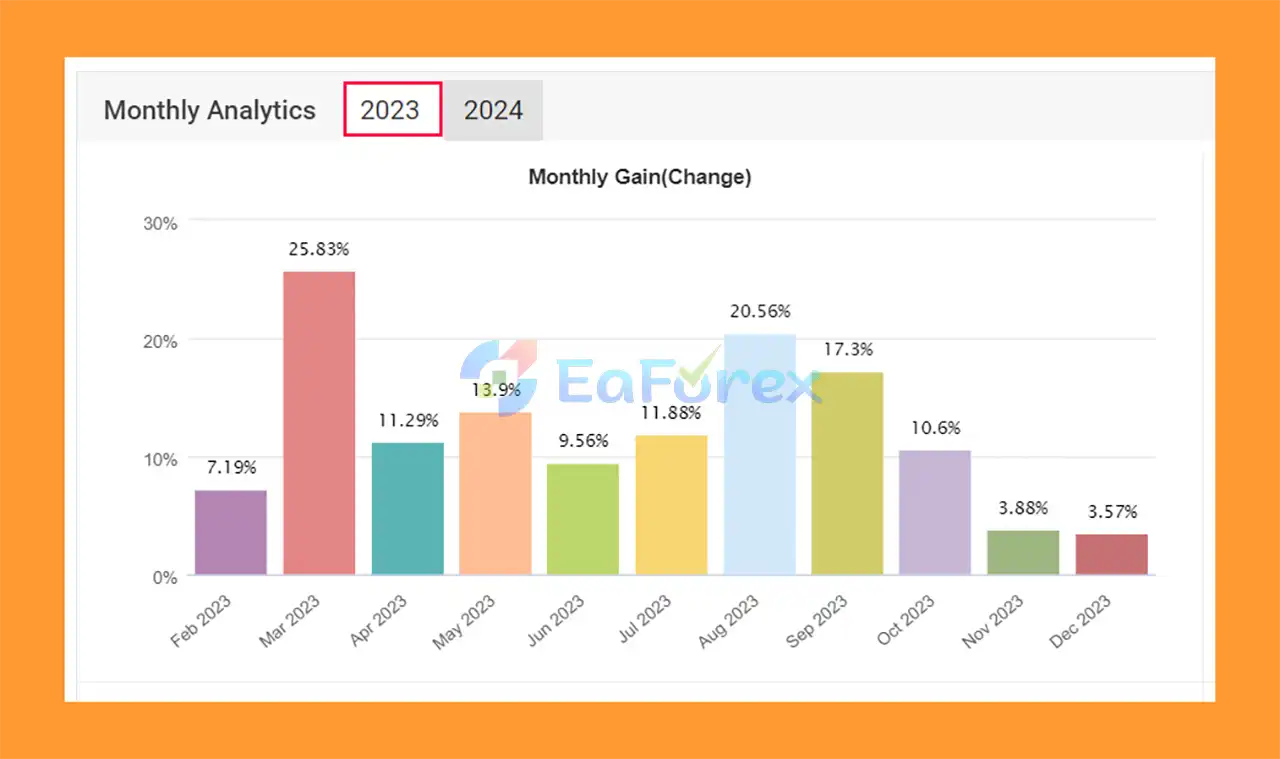Select the dark red Dec 2023 bar
1280x759 pixels.
[x=1111, y=555]
